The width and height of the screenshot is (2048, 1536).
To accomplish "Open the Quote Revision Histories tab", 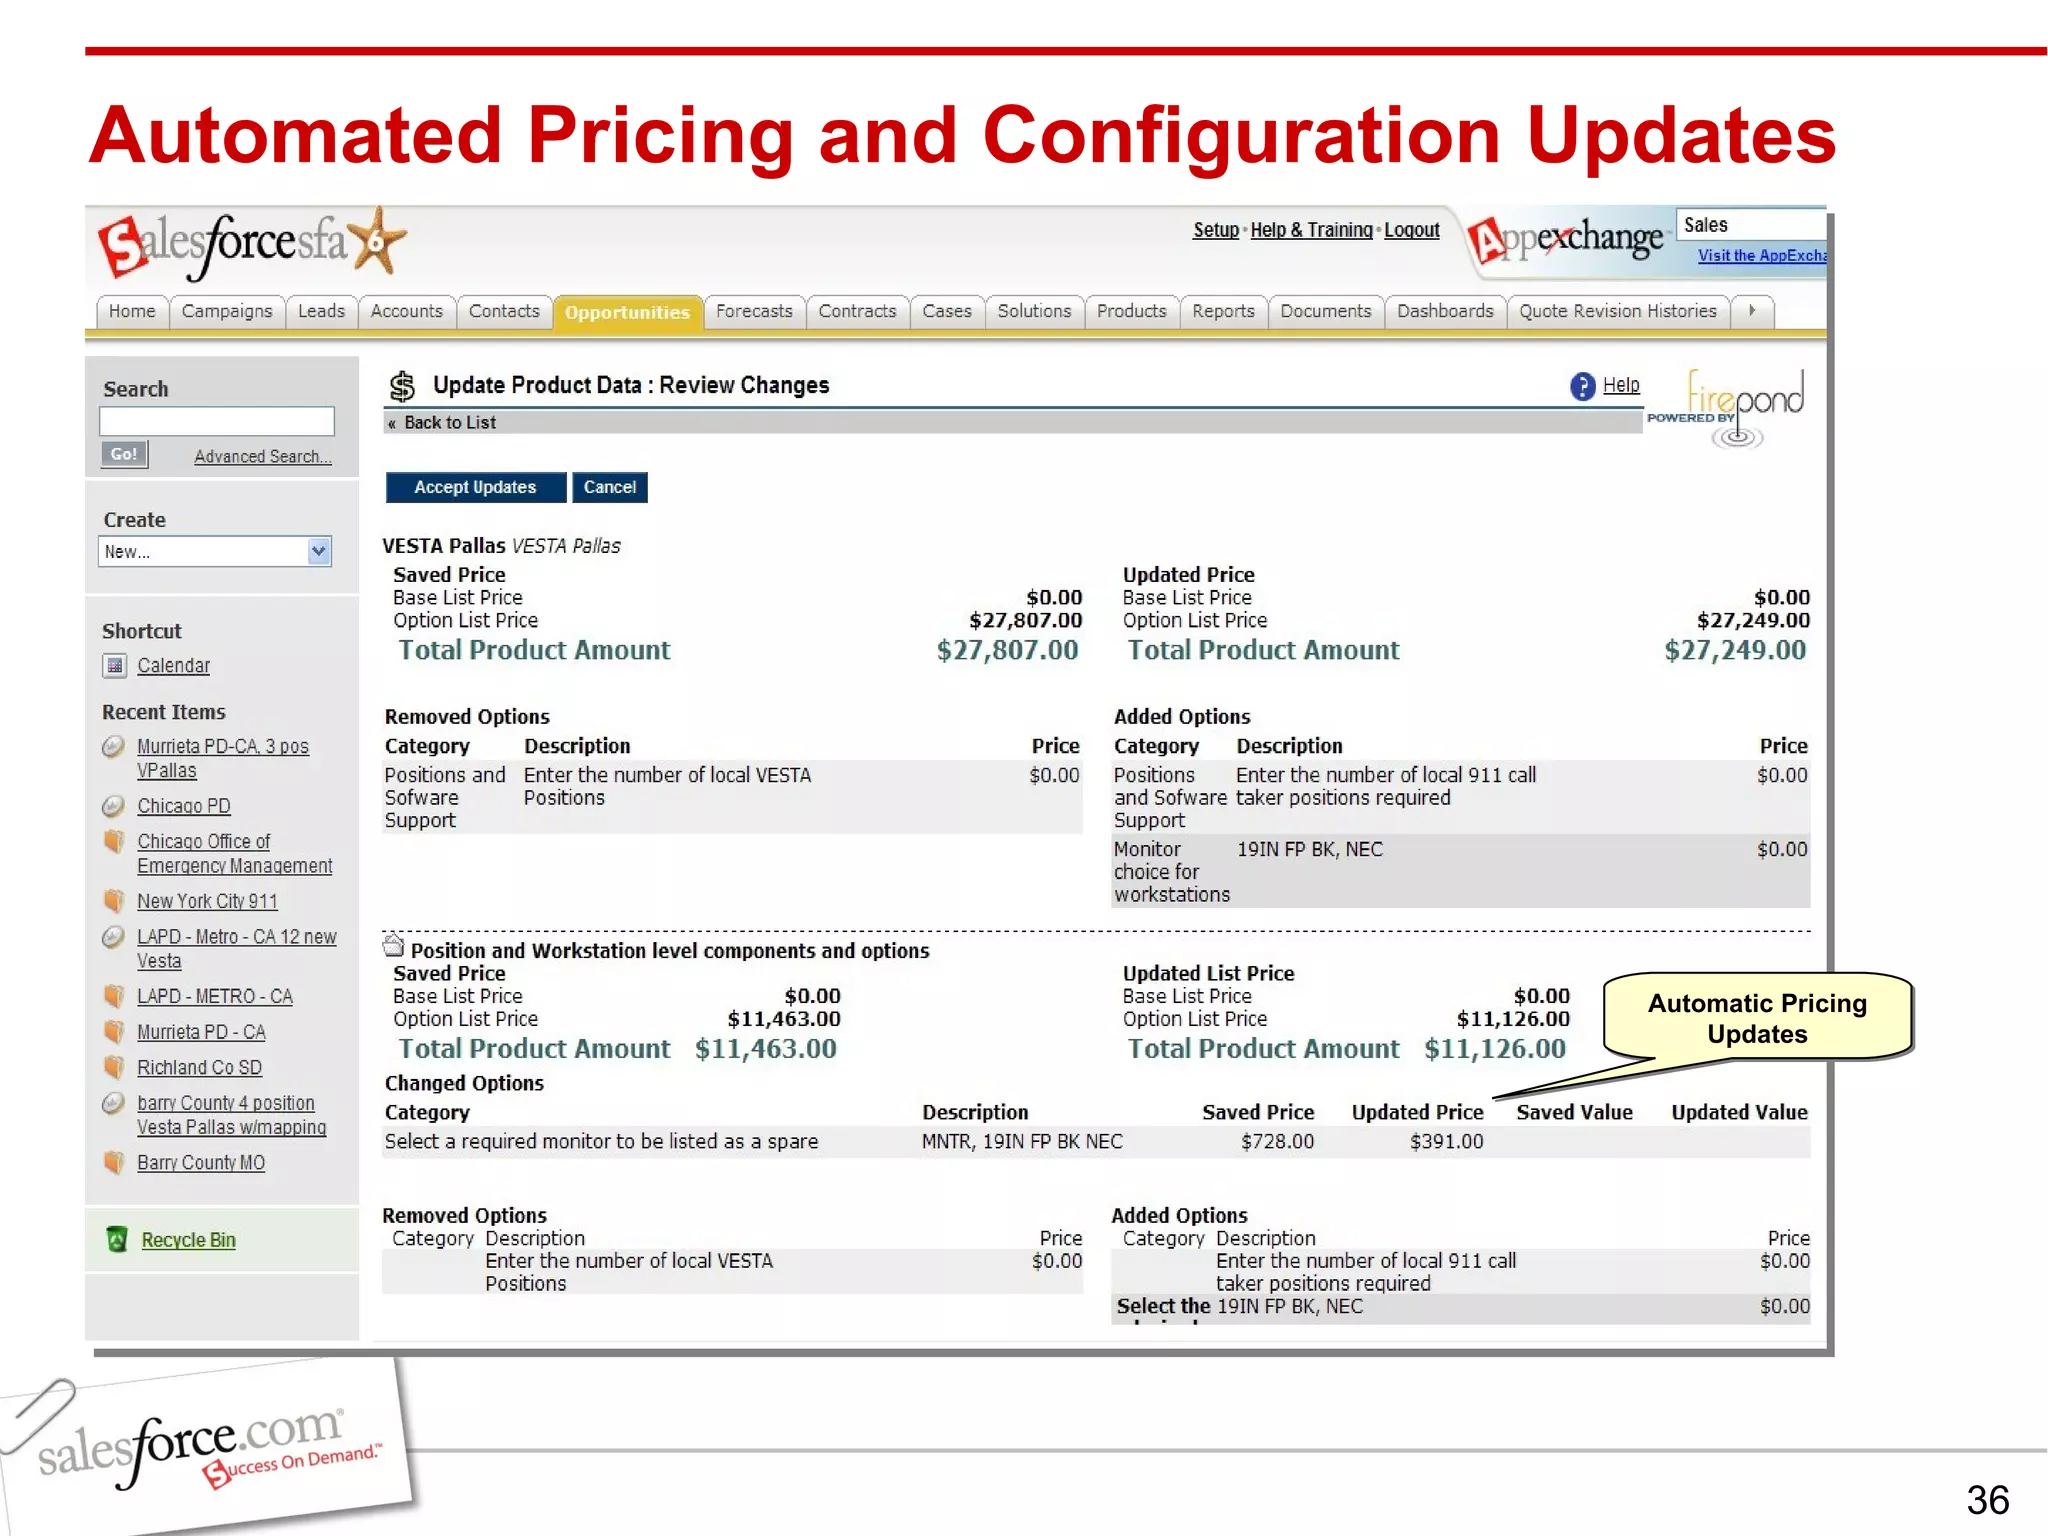I will click(x=1618, y=312).
